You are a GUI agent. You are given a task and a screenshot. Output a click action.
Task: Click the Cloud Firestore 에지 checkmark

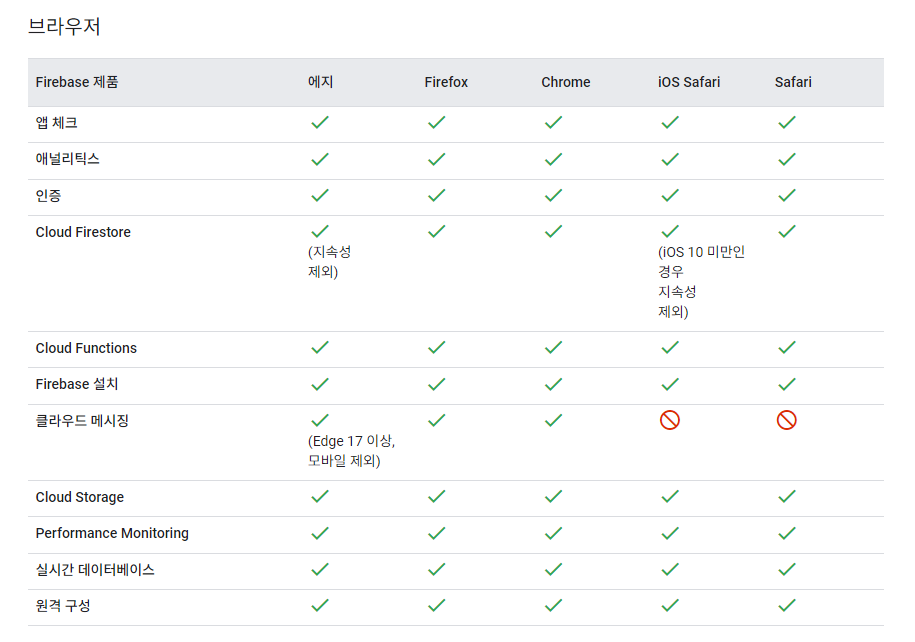click(320, 232)
